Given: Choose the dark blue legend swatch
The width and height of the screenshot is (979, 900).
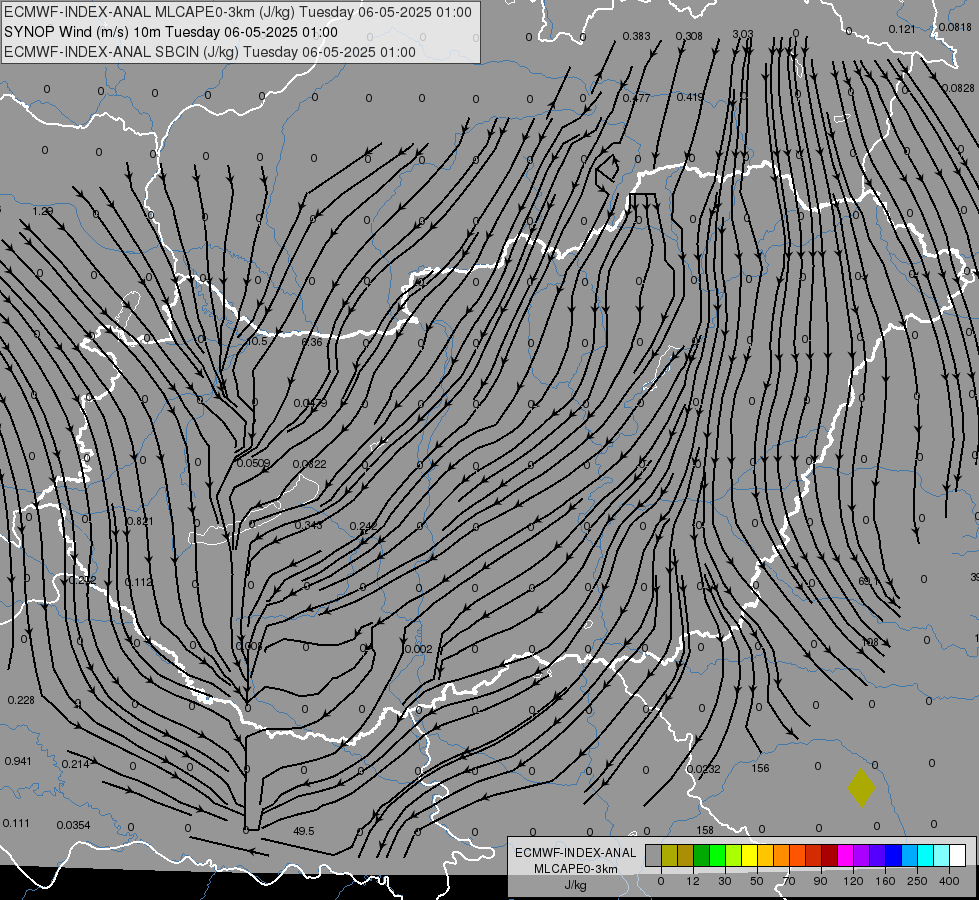Looking at the screenshot, I should 893,855.
